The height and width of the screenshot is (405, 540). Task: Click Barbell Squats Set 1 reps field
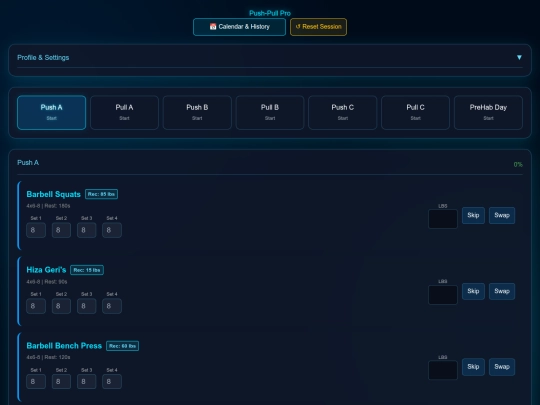[x=36, y=230]
